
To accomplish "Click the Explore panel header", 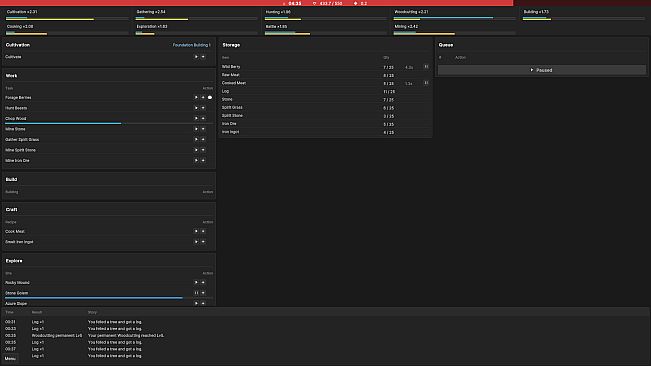I will (14, 261).
